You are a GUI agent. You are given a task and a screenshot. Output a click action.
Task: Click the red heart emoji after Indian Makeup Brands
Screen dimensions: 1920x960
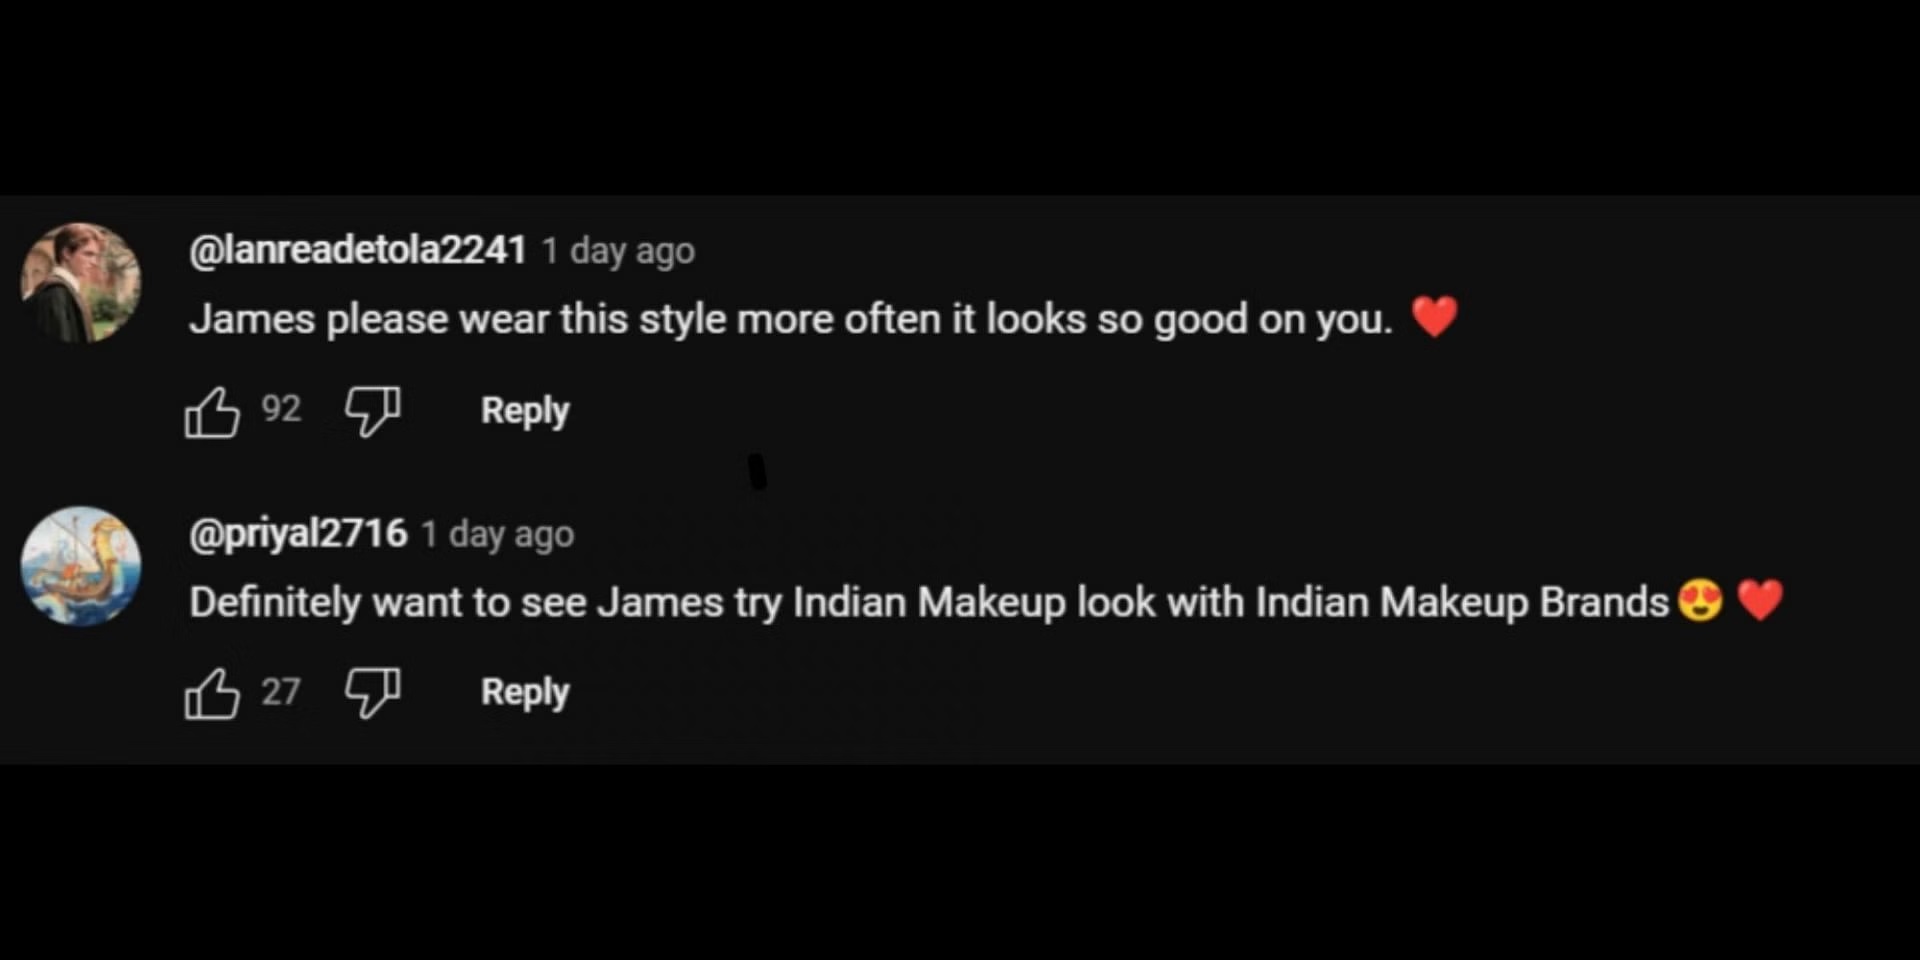coord(1760,600)
